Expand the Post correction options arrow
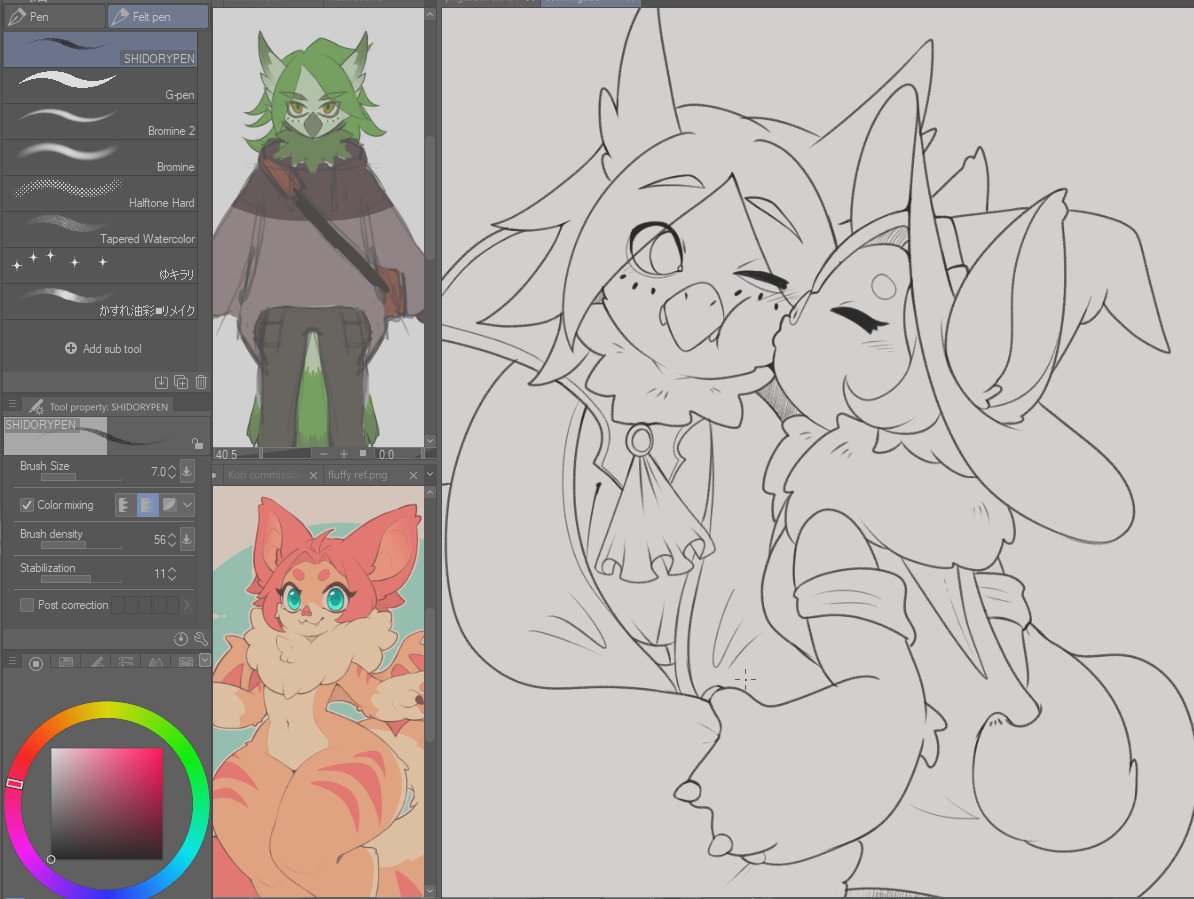Image resolution: width=1194 pixels, height=899 pixels. 186,604
